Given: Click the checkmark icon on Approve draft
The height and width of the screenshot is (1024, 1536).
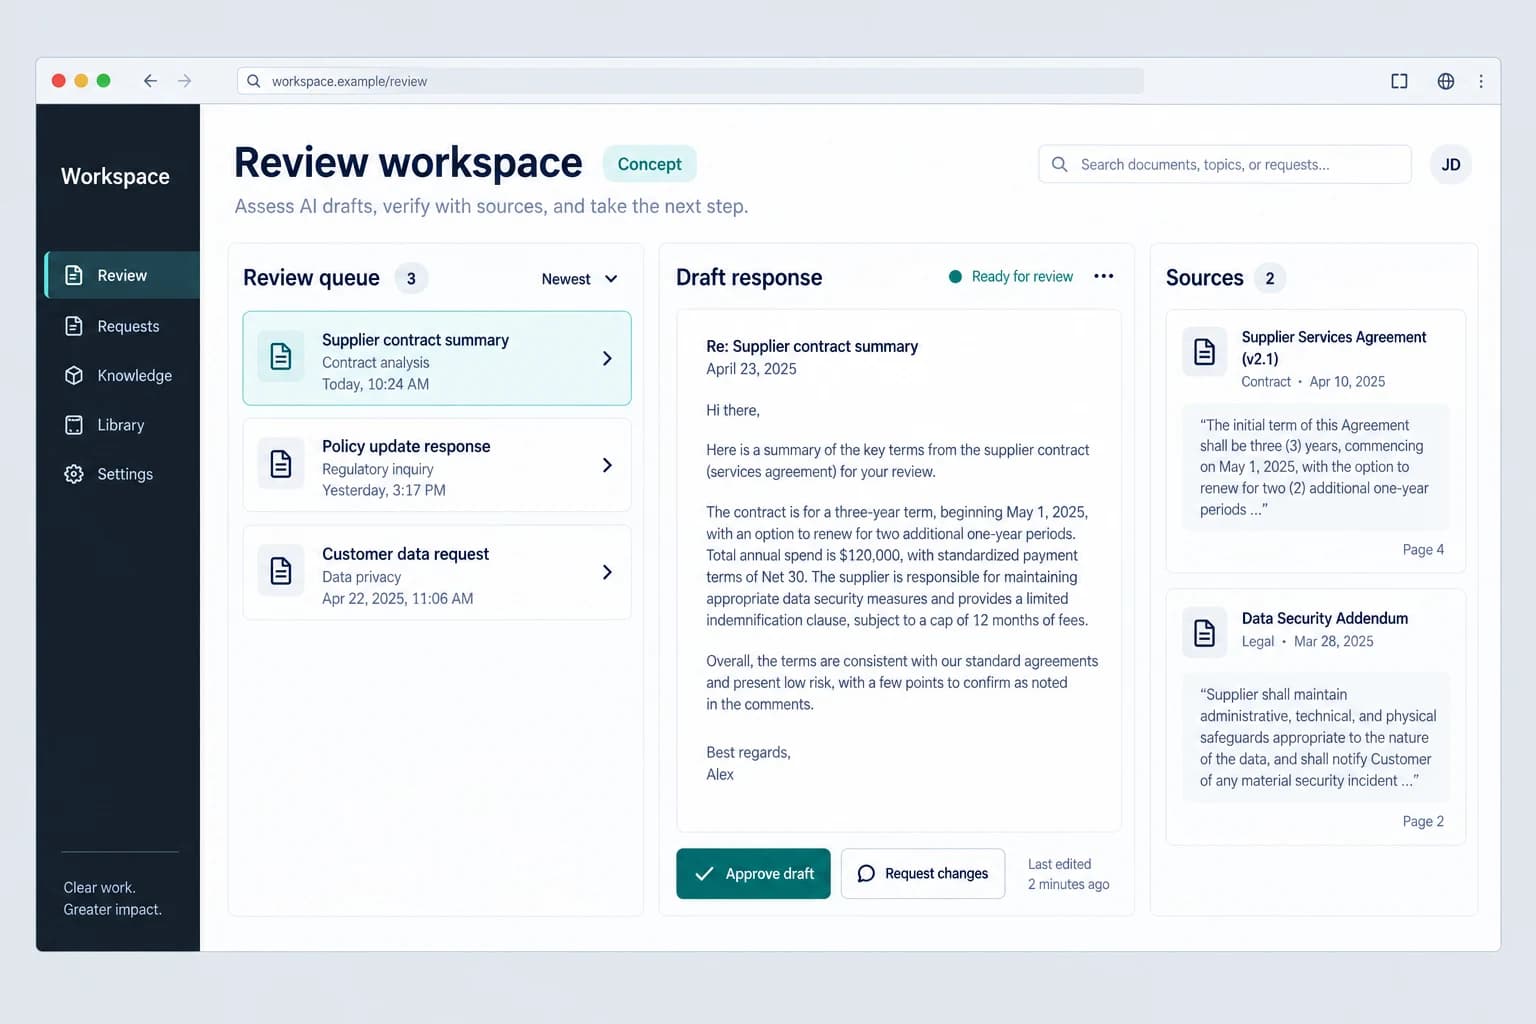Looking at the screenshot, I should click(705, 873).
